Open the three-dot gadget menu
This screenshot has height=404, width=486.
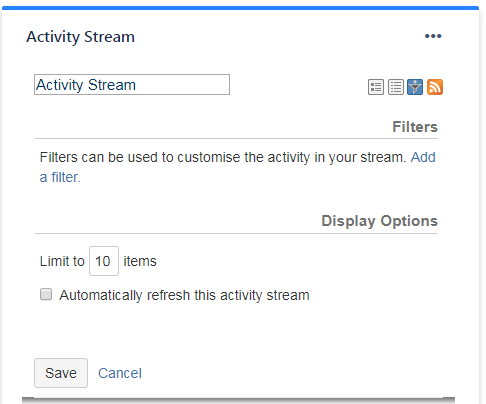[x=433, y=36]
